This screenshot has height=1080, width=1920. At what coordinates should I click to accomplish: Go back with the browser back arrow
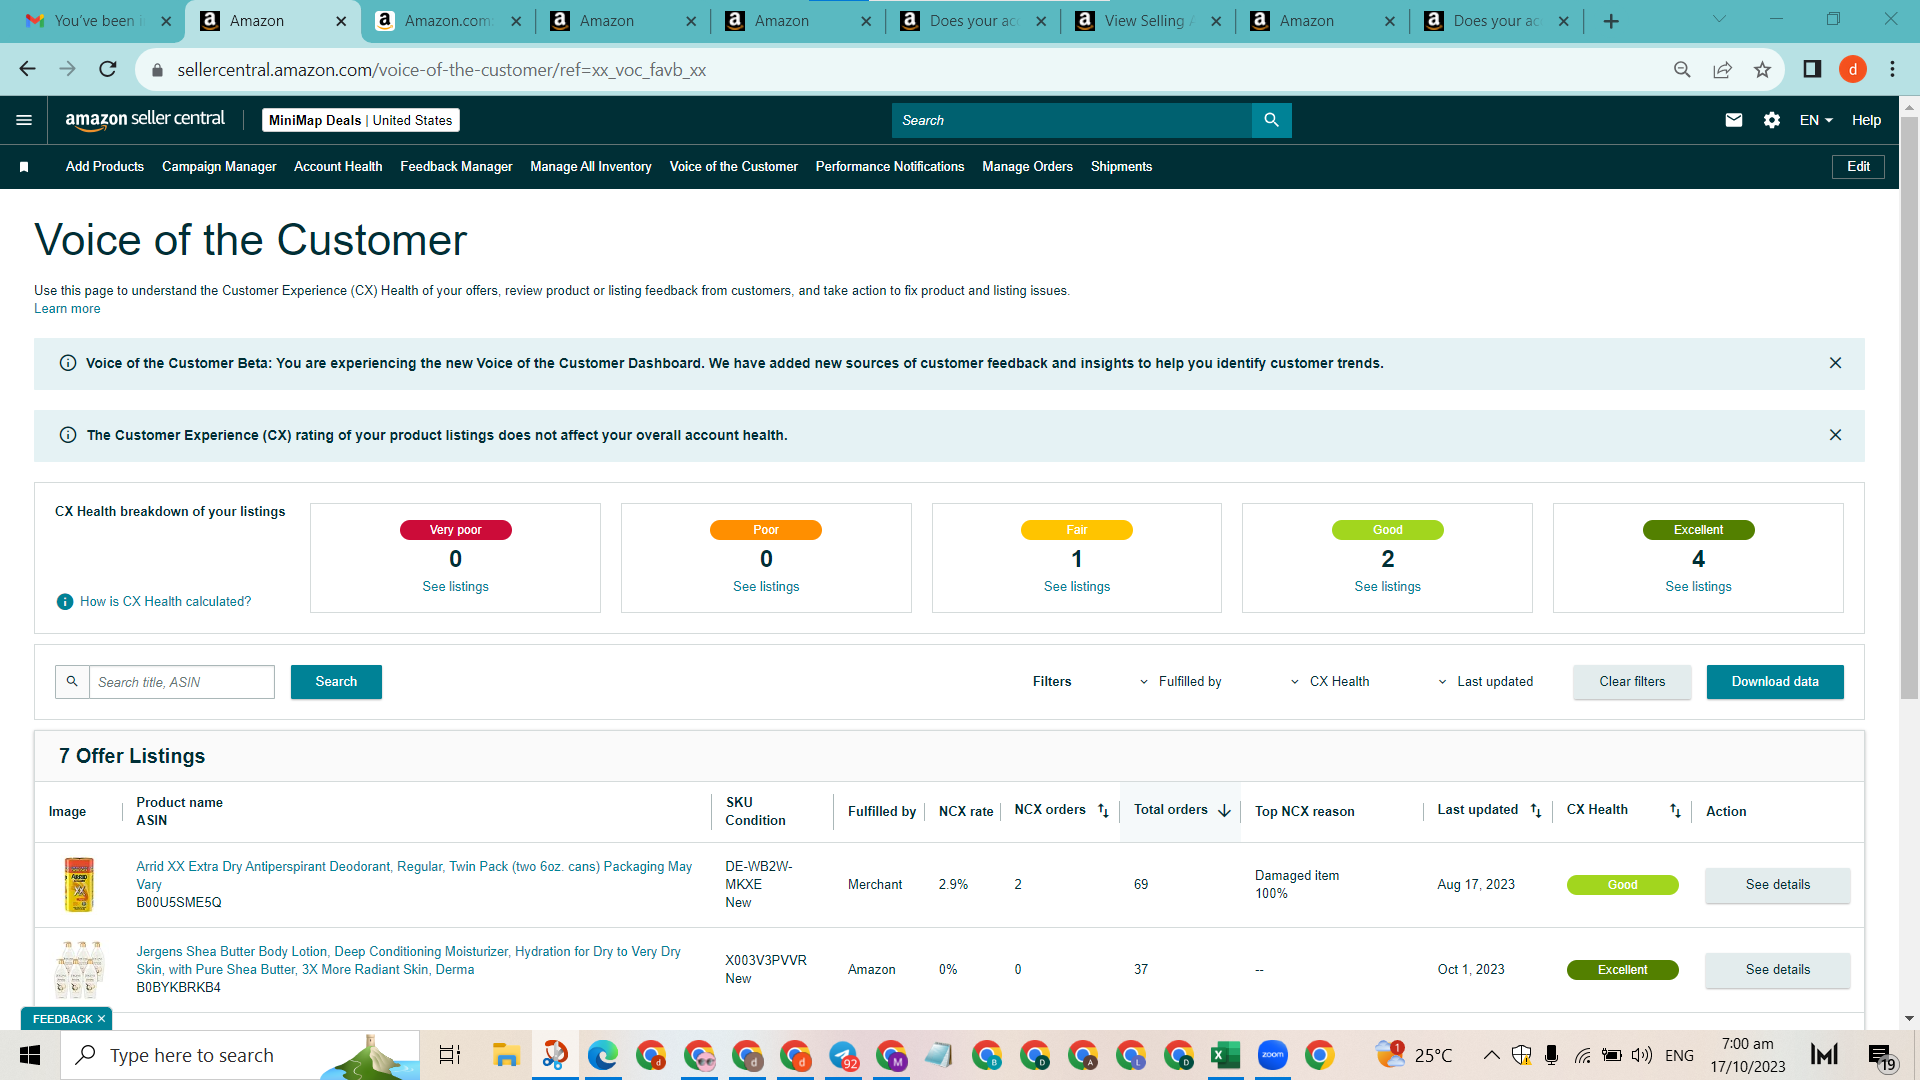click(x=27, y=69)
